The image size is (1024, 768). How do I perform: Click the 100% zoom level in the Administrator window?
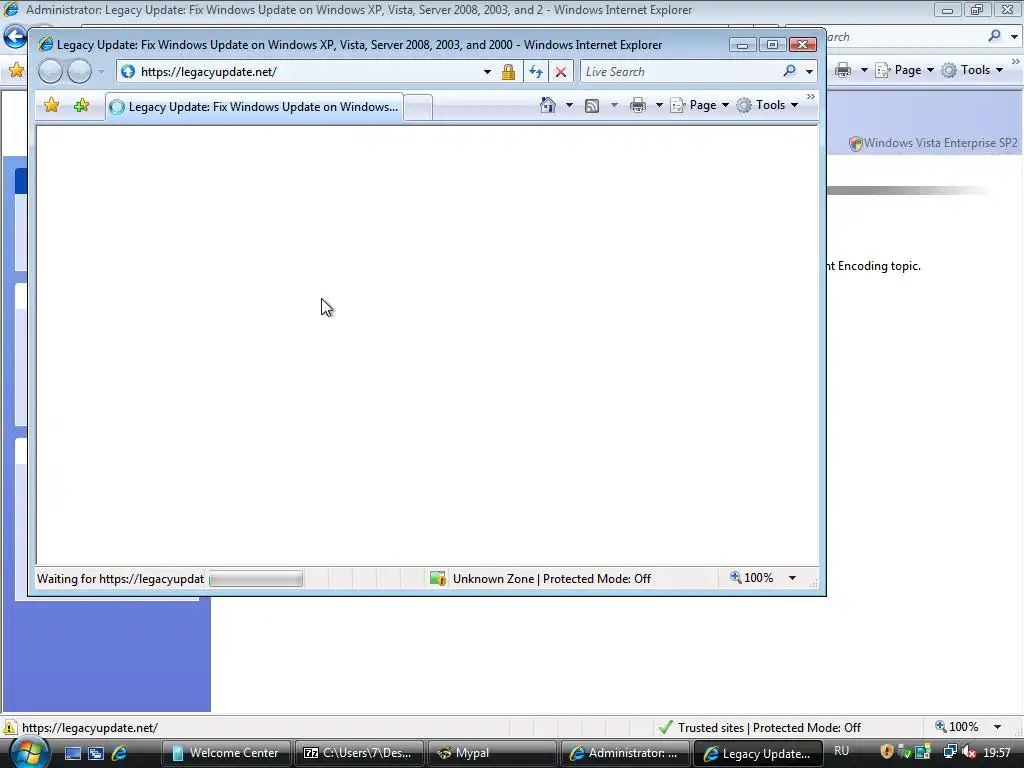(957, 727)
